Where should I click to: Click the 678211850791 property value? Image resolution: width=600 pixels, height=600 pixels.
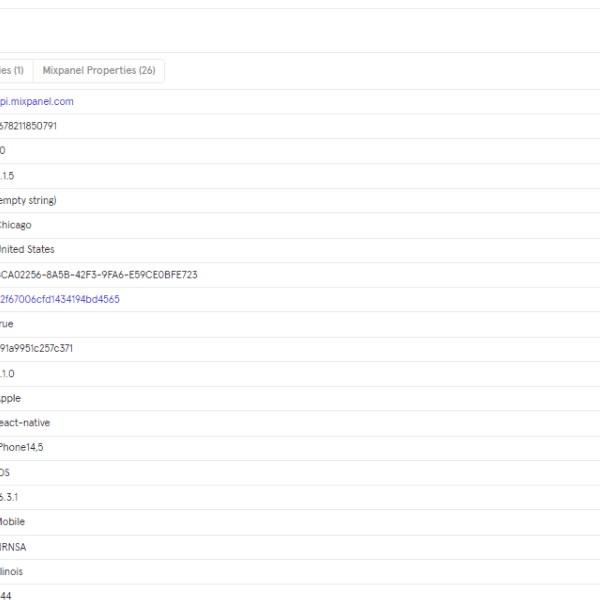pyautogui.click(x=30, y=126)
